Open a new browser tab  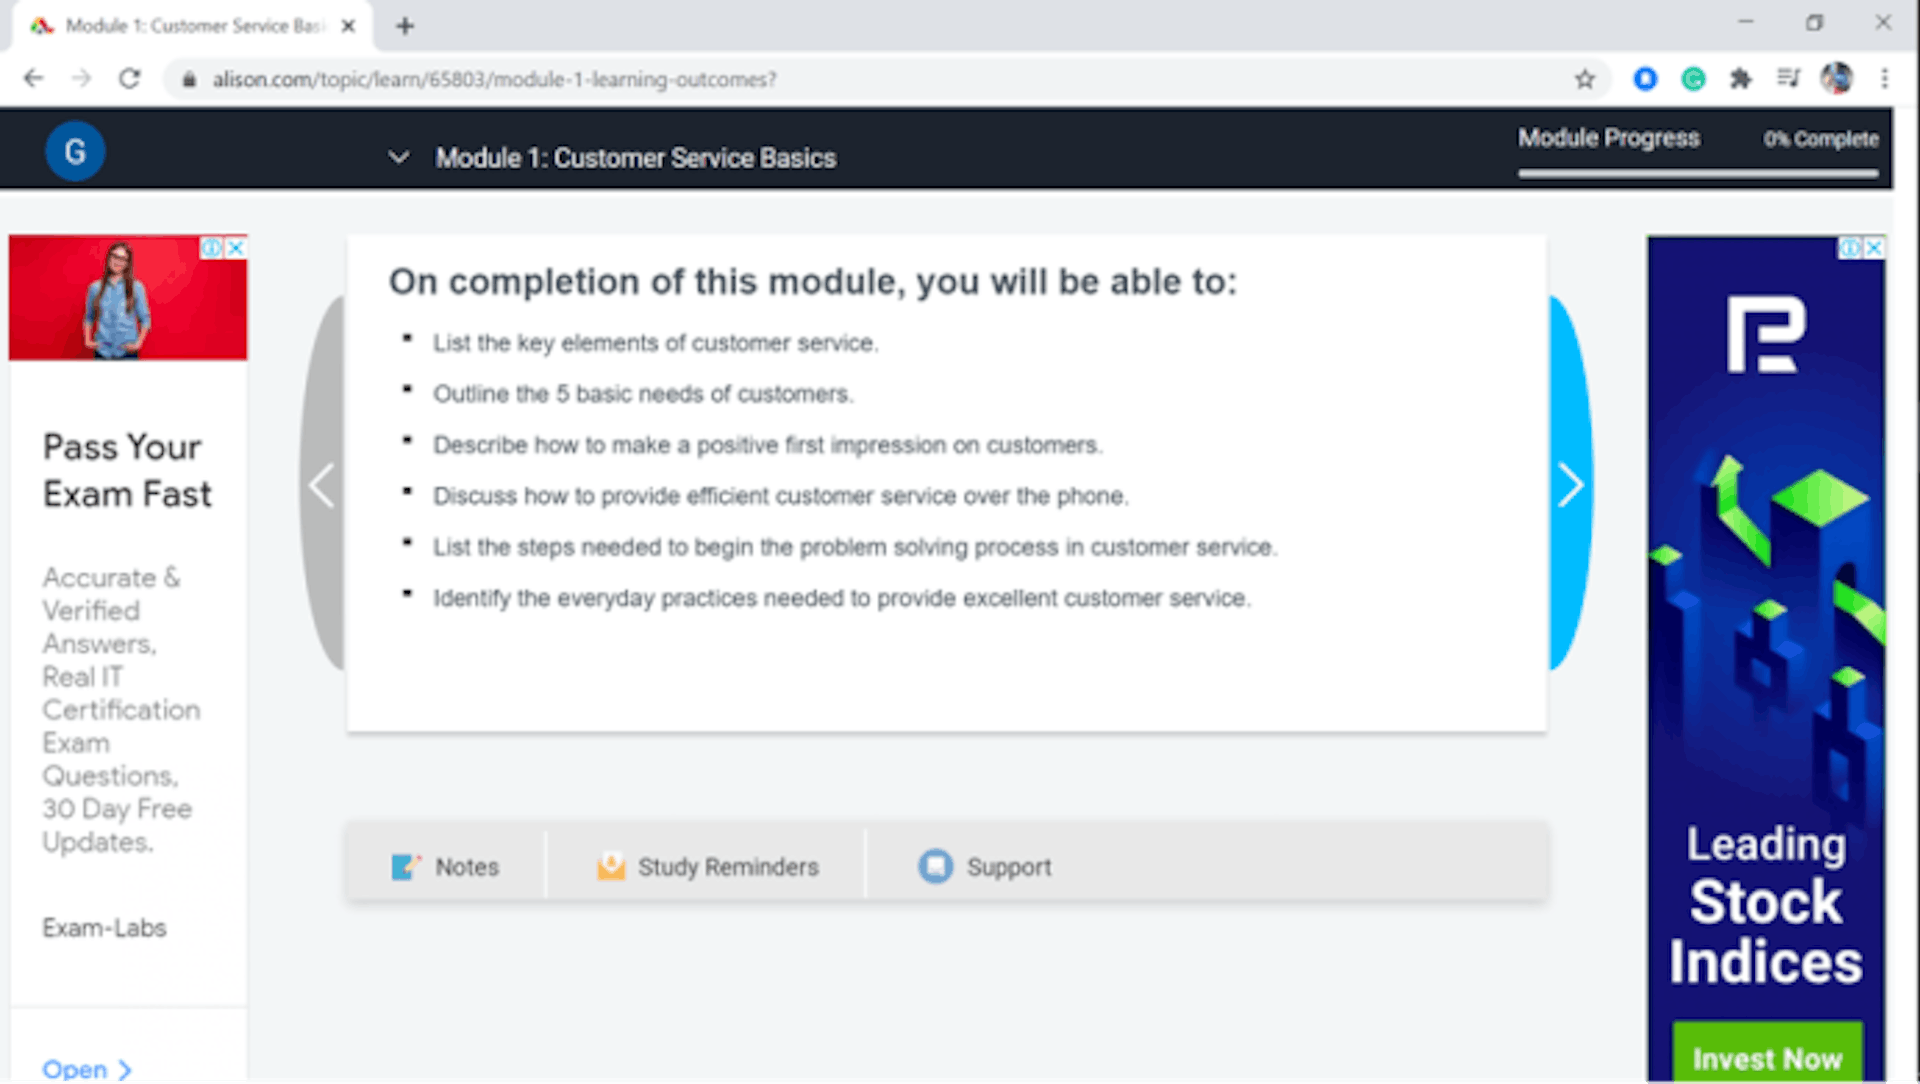pos(405,26)
